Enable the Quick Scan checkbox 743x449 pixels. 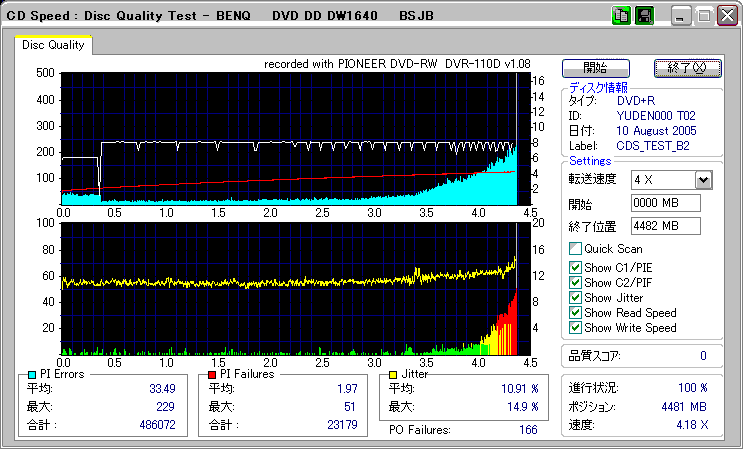(x=575, y=249)
